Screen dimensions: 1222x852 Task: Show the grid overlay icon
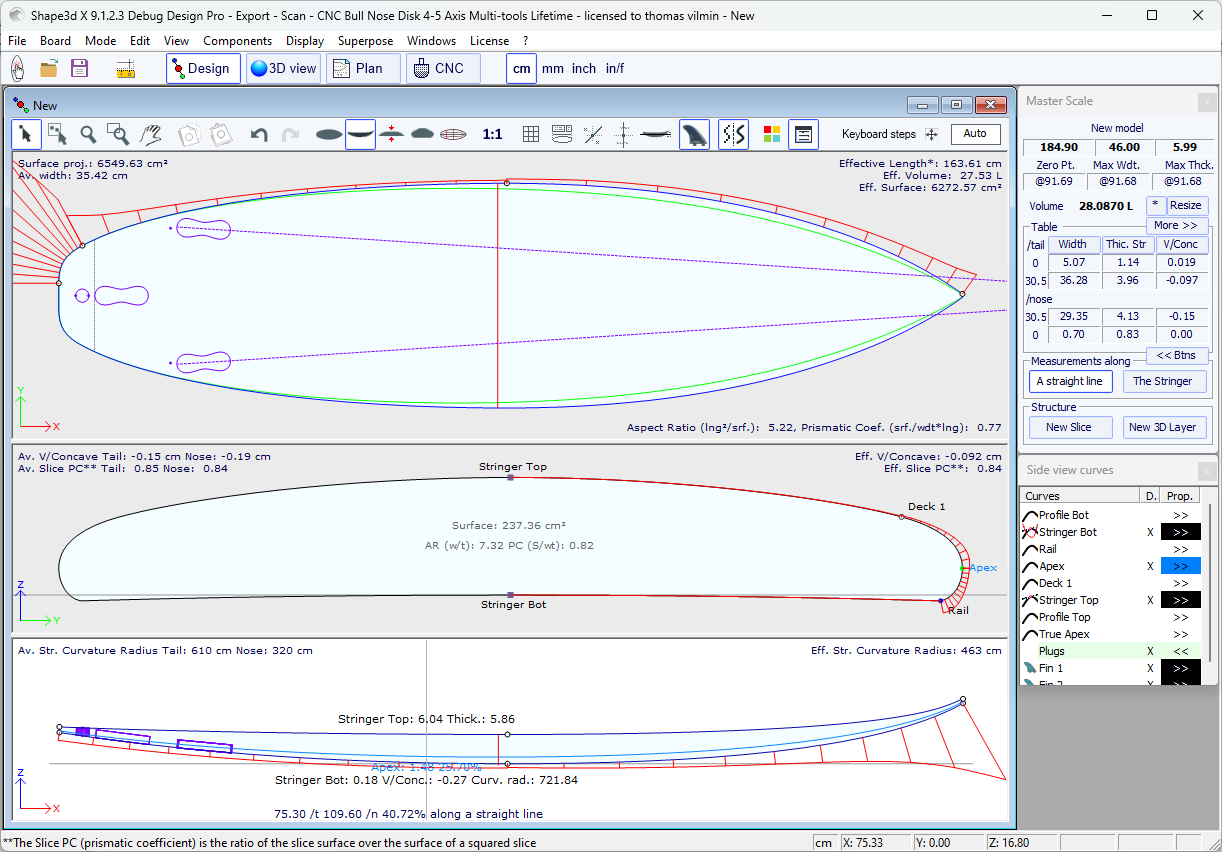(531, 134)
